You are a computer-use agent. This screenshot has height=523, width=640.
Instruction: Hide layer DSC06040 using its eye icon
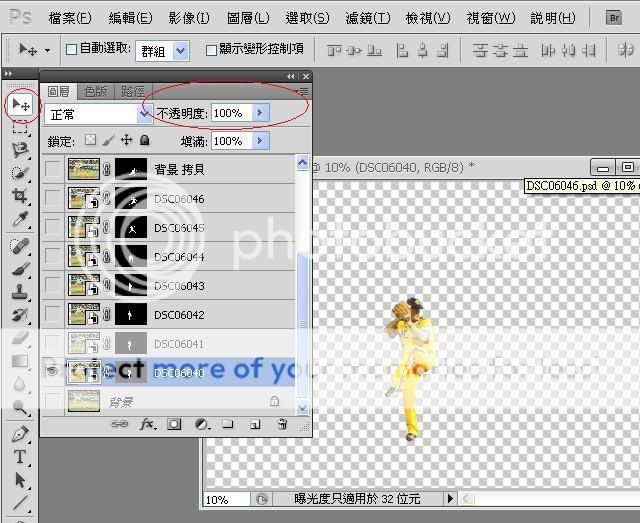[52, 371]
